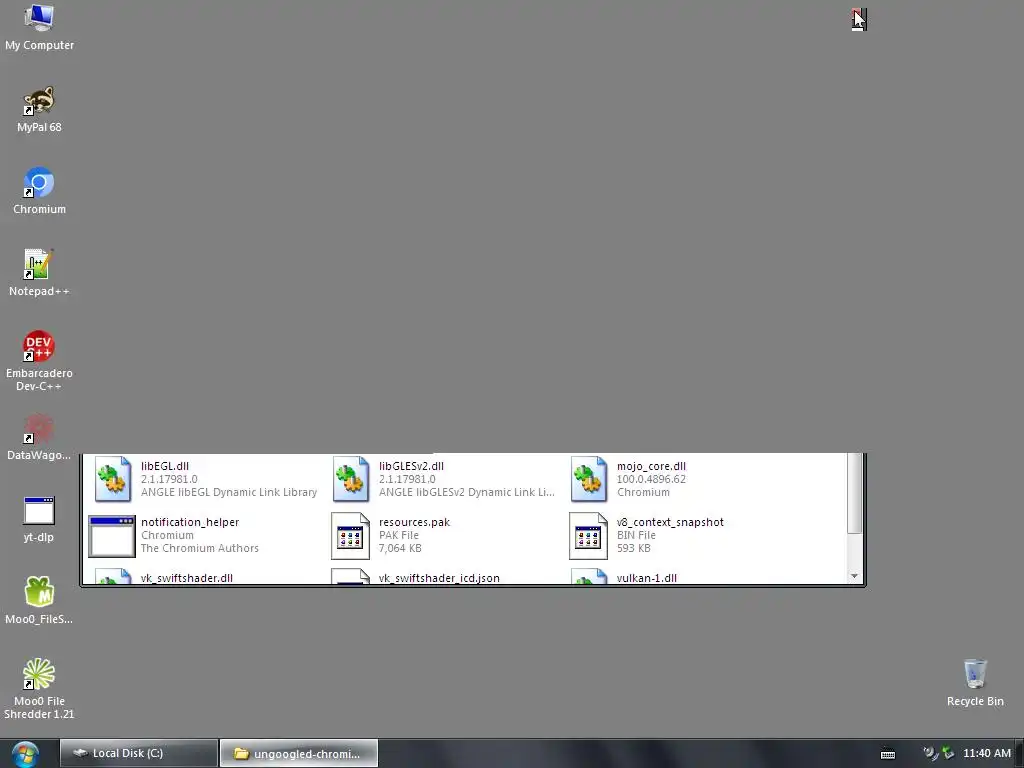Screen dimensions: 1024x768
Task: Select the yt-dlp desktop icon
Action: coord(39,519)
